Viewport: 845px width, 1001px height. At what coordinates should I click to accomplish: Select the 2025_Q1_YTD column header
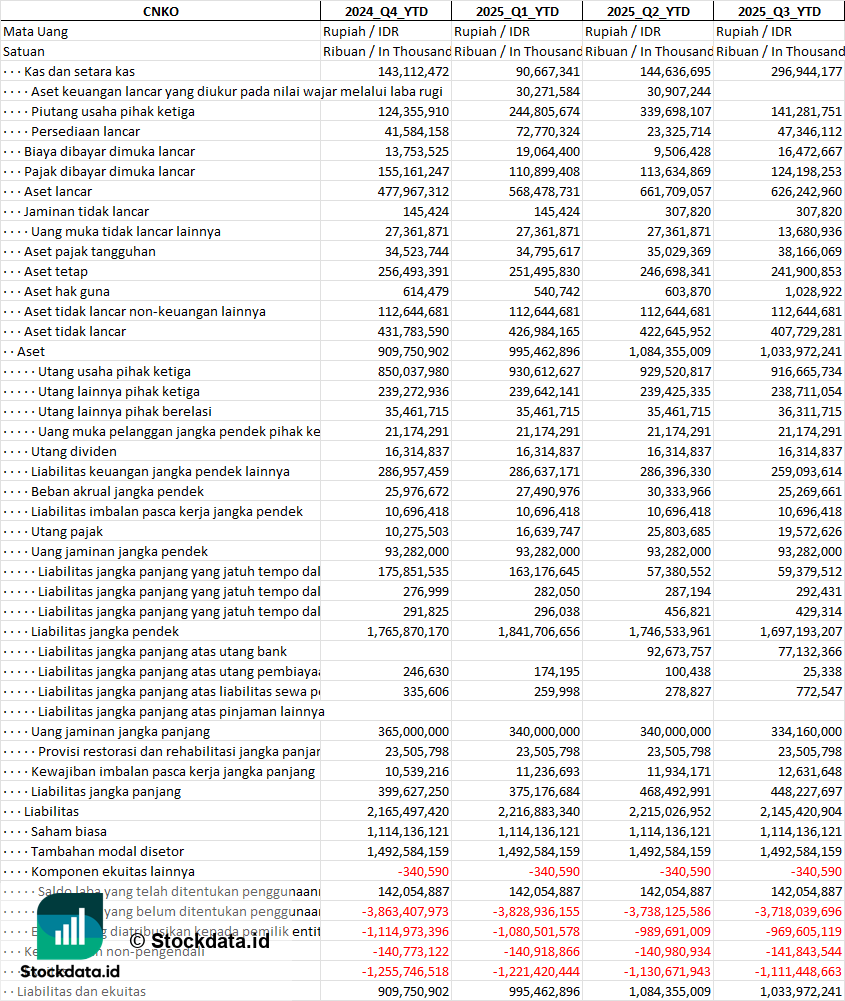[x=517, y=11]
